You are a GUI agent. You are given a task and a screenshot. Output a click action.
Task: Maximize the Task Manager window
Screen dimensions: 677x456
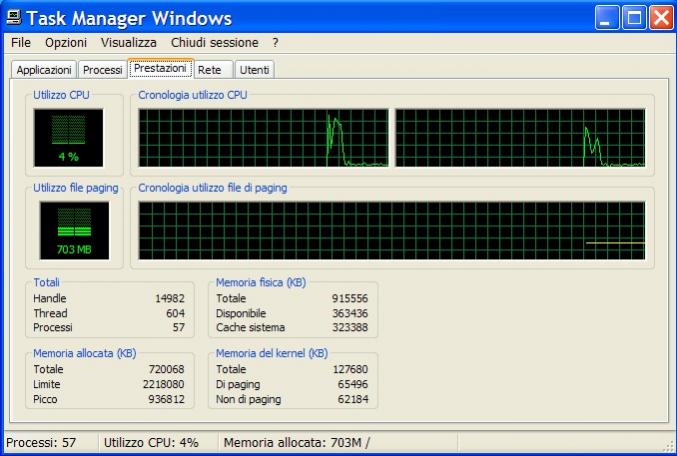pos(634,18)
